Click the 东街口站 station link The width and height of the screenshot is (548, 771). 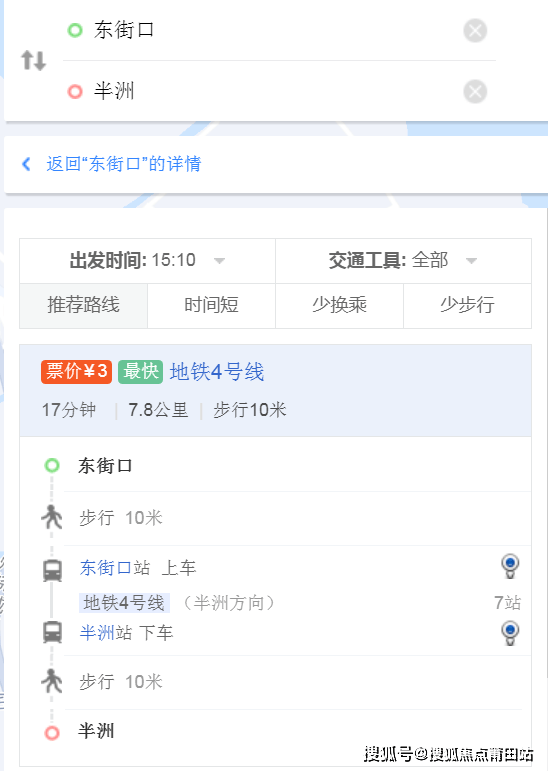pos(115,567)
